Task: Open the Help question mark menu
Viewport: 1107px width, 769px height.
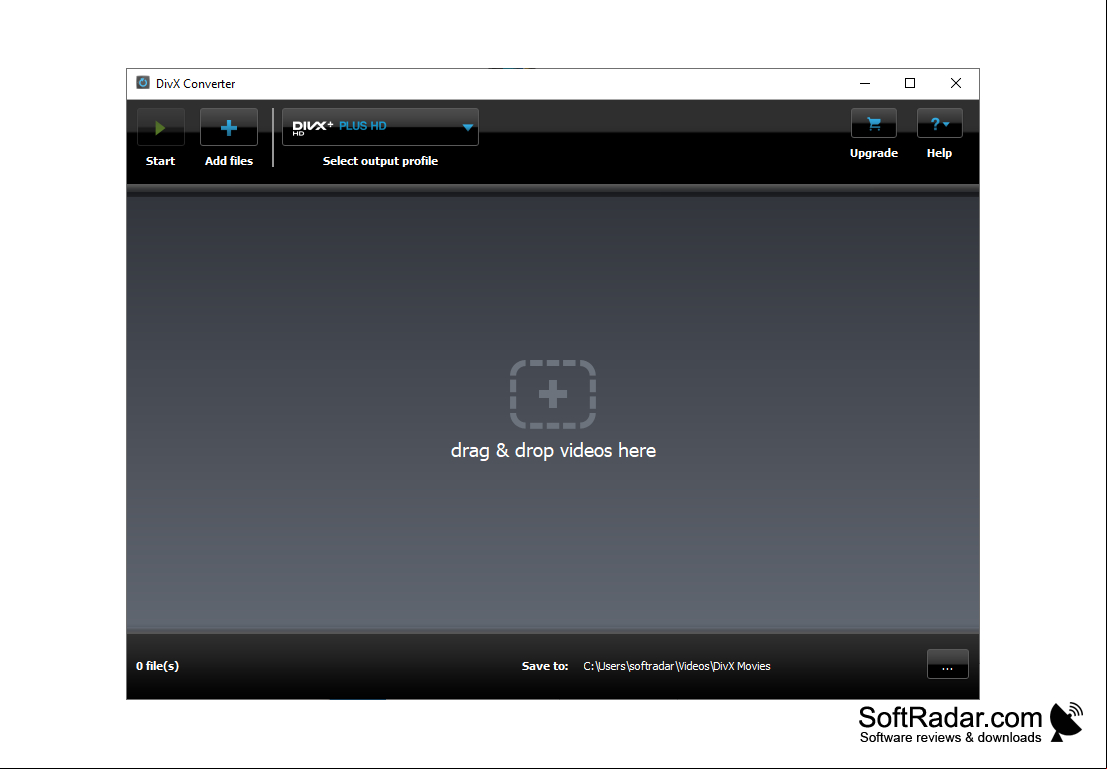Action: [940, 124]
